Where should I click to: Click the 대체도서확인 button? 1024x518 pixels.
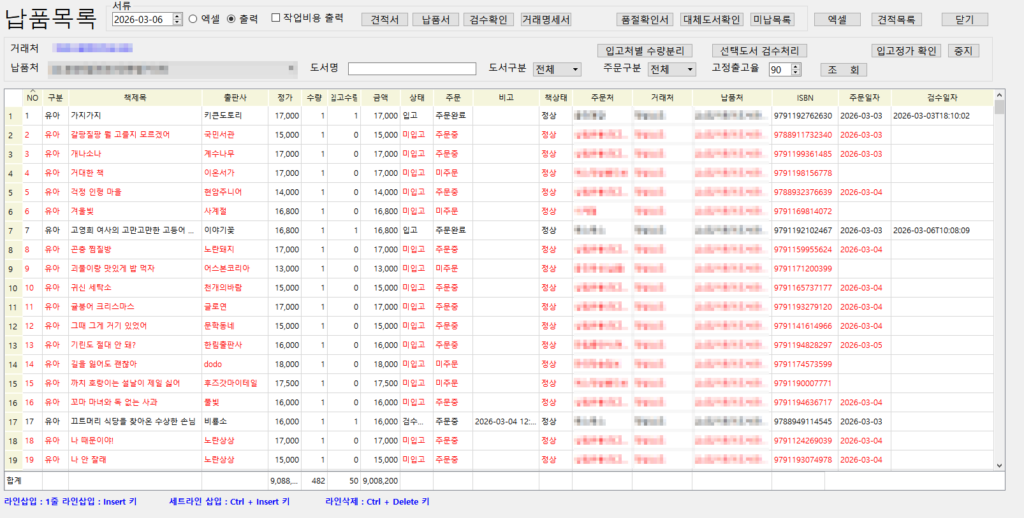click(x=712, y=19)
